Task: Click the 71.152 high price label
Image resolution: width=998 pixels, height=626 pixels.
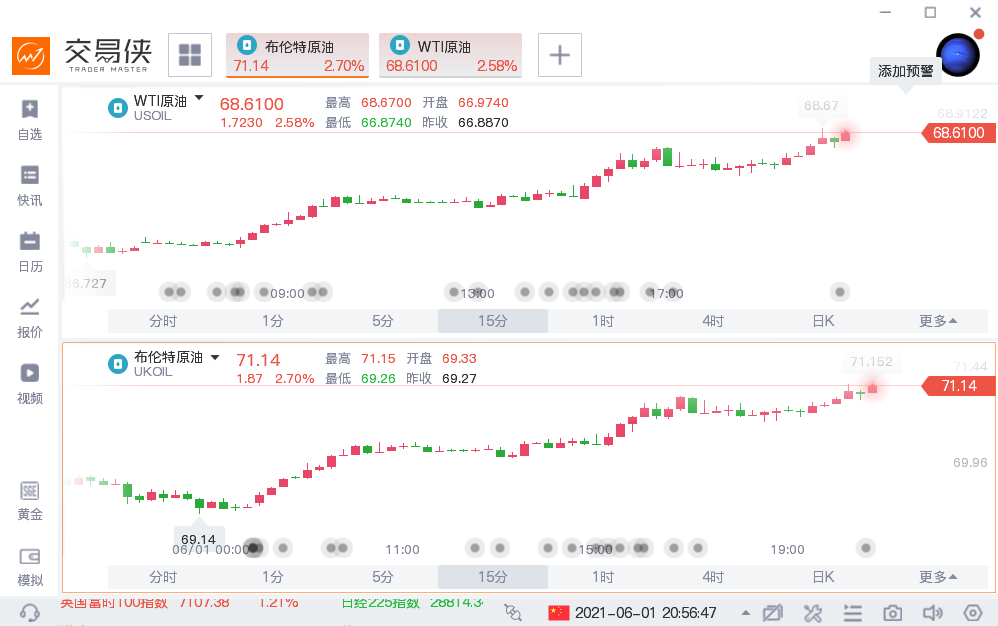Action: click(871, 361)
